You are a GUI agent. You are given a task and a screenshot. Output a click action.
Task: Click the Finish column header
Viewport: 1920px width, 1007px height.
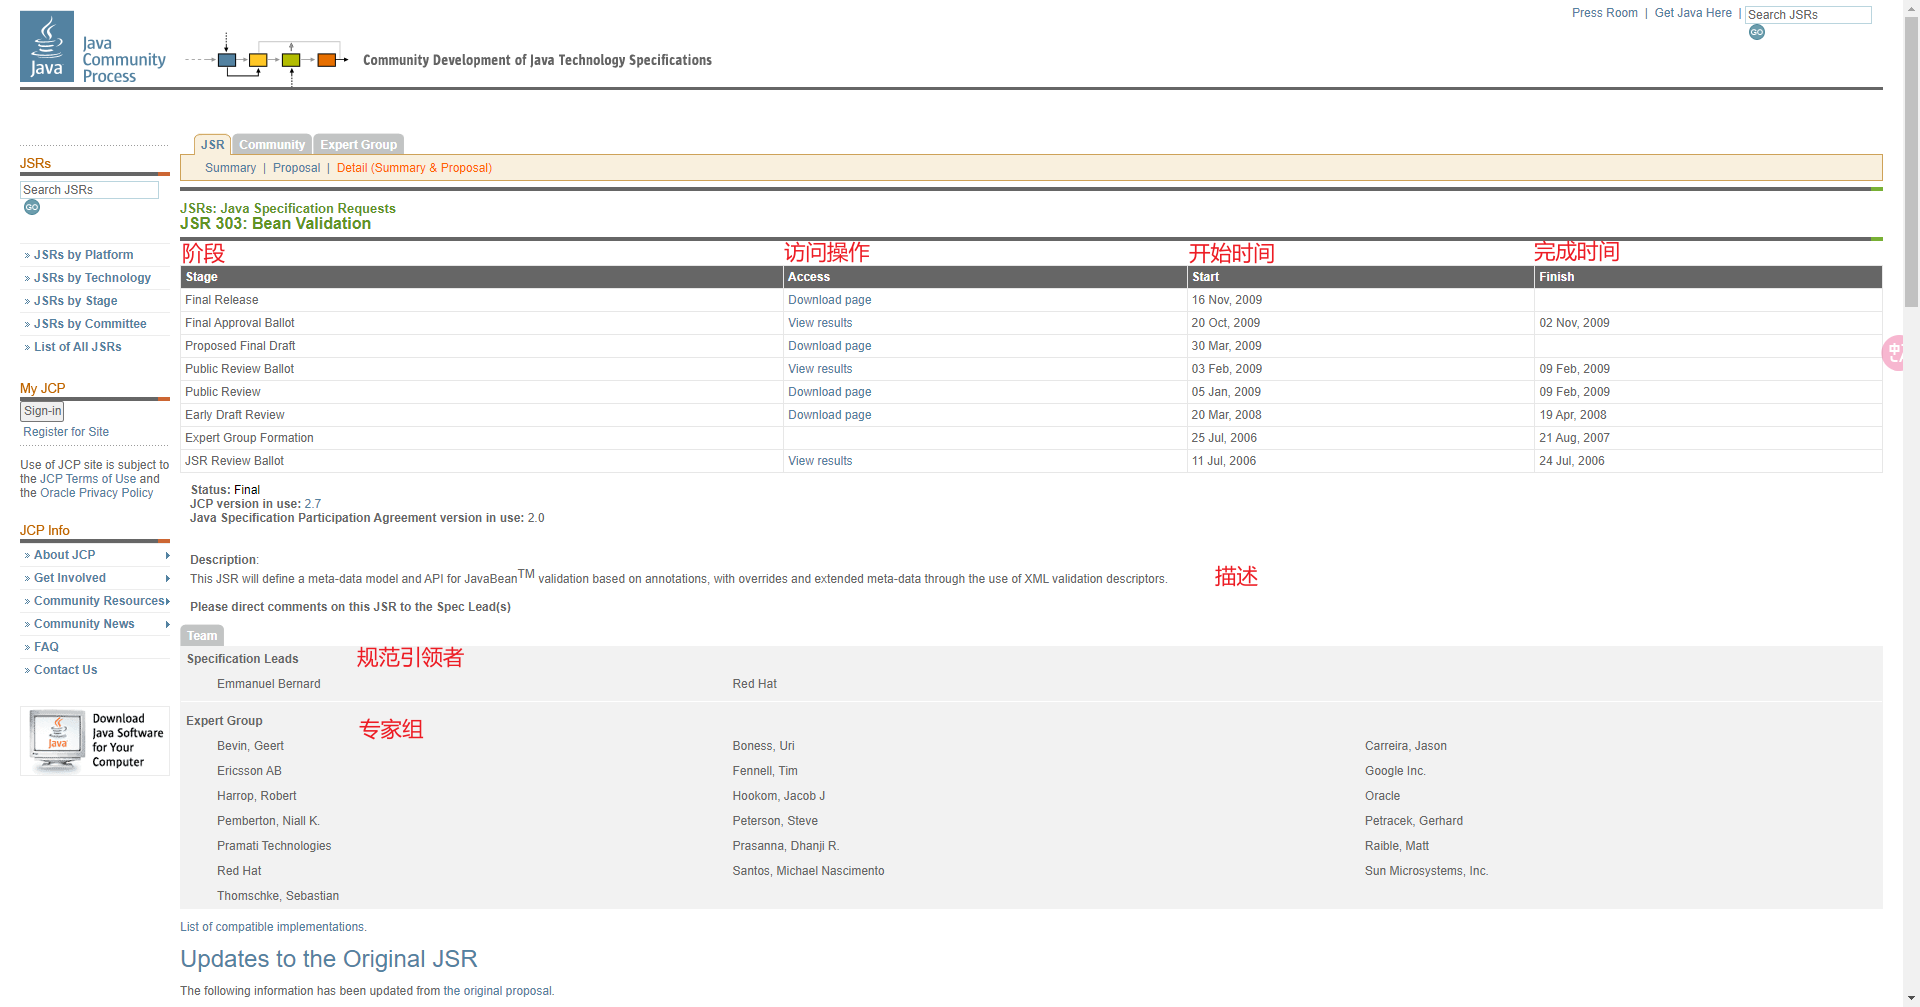tap(1708, 277)
